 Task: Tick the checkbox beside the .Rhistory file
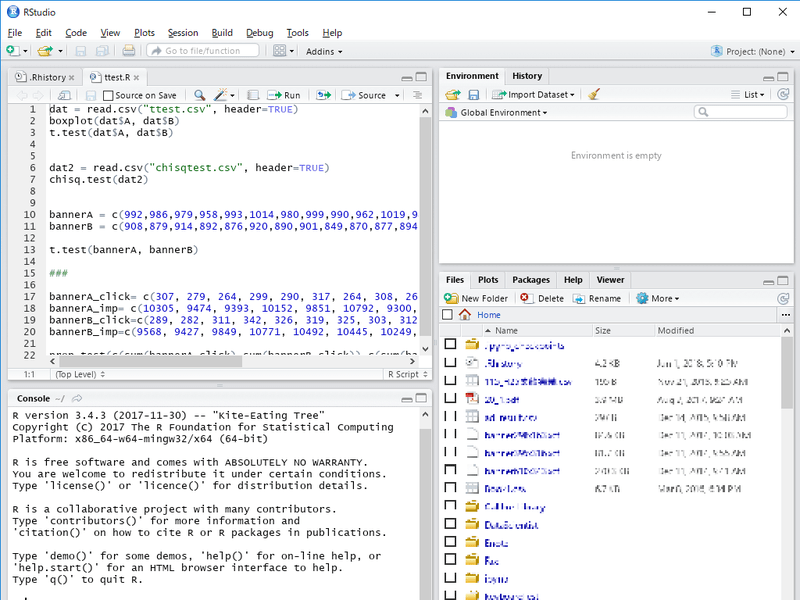pos(450,362)
